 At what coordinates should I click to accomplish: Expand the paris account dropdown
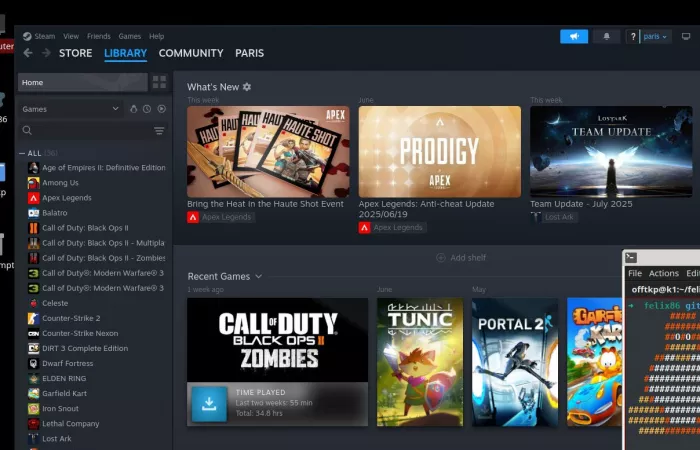[x=655, y=36]
